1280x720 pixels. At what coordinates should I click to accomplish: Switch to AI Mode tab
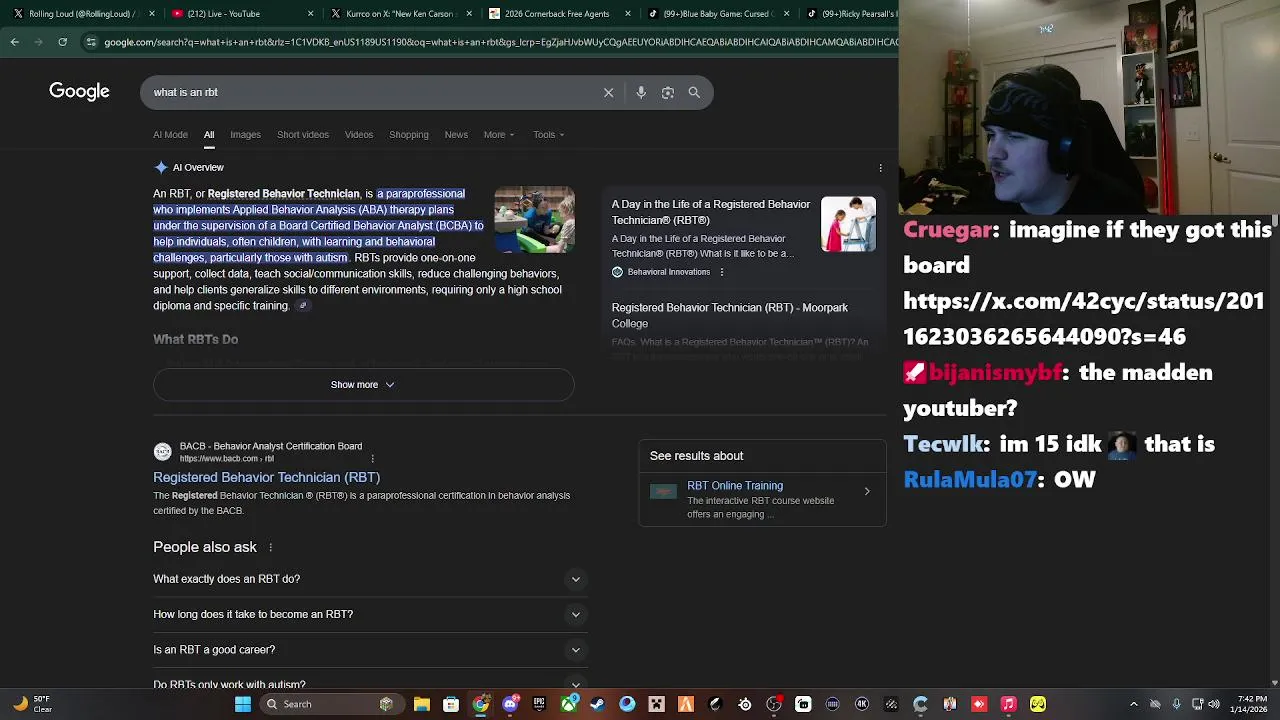[170, 134]
